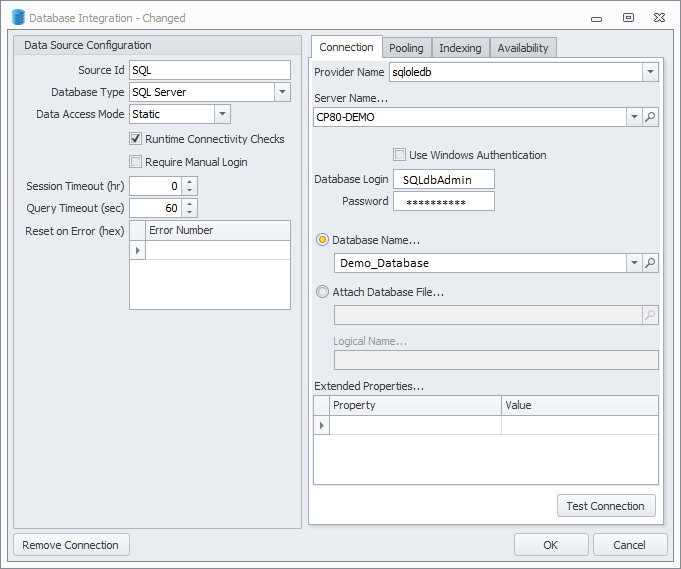Decrease Query Timeout with down arrow

coord(189,212)
